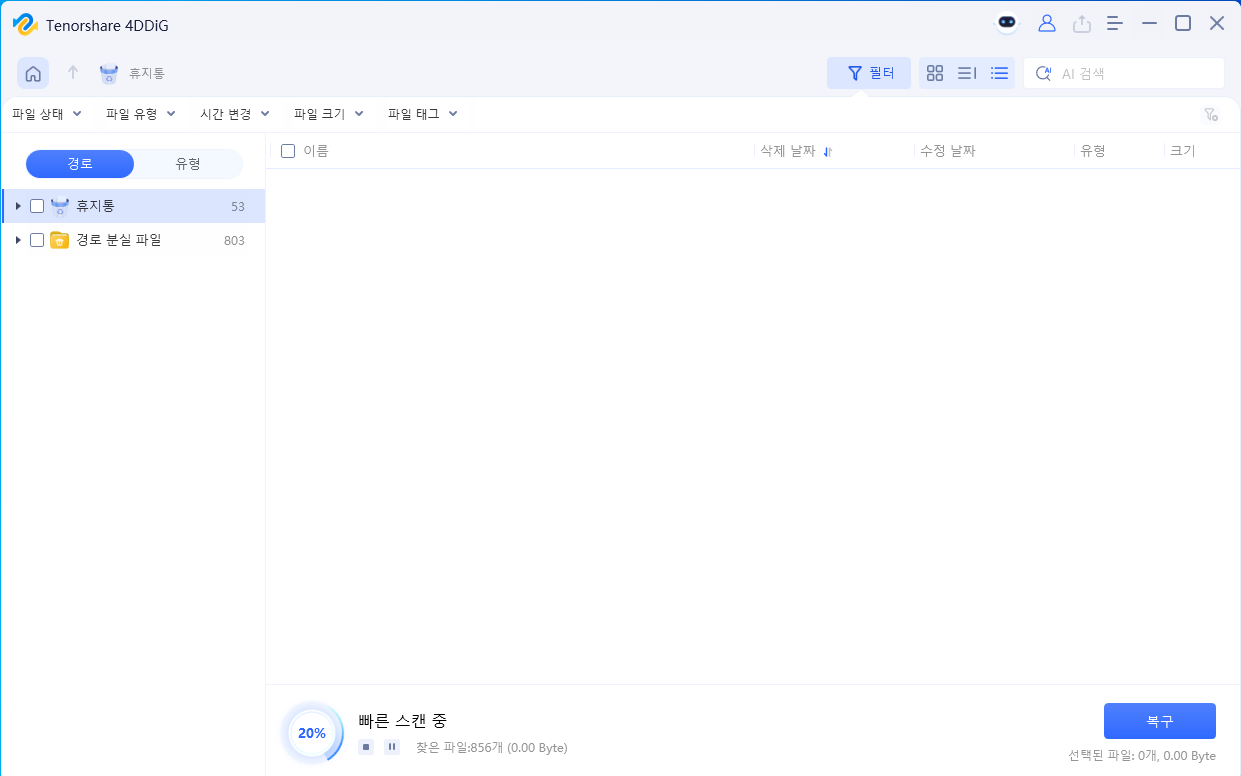Switch to detail list view
The width and height of the screenshot is (1241, 776).
967,73
